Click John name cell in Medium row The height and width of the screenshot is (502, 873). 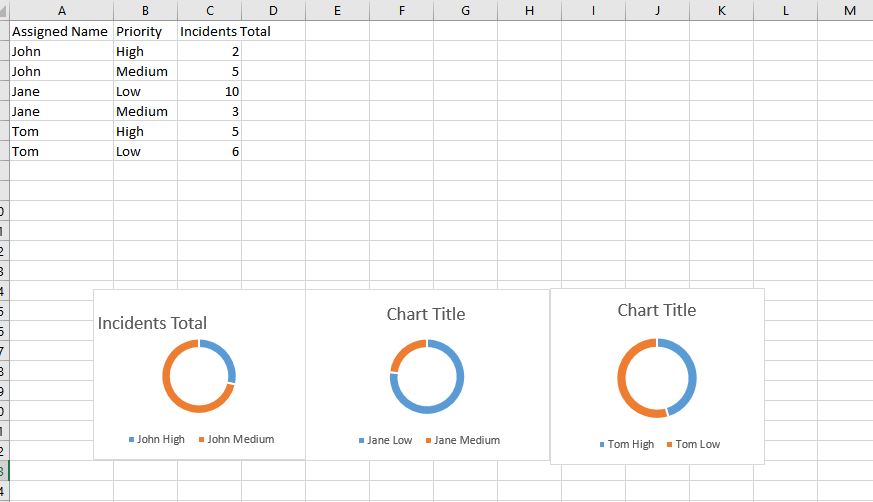pos(62,71)
